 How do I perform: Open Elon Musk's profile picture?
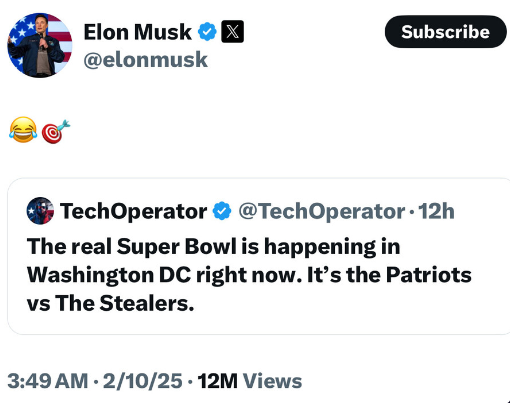point(40,45)
